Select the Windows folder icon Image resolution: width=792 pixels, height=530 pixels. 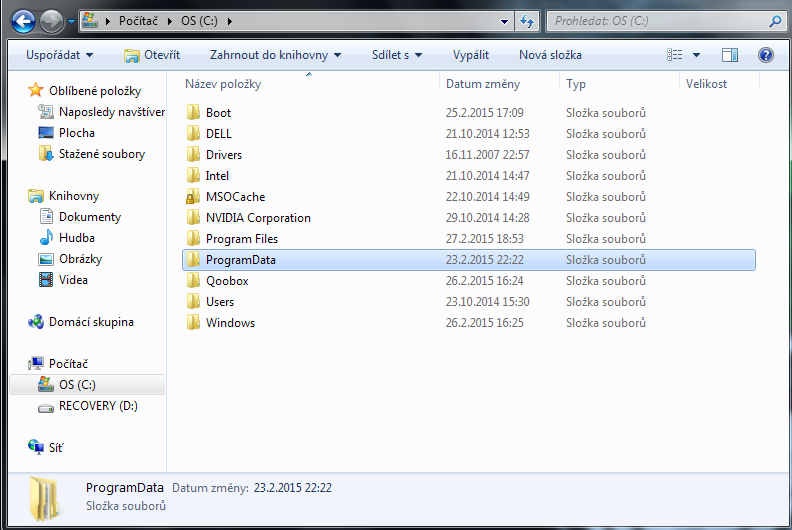coord(193,323)
